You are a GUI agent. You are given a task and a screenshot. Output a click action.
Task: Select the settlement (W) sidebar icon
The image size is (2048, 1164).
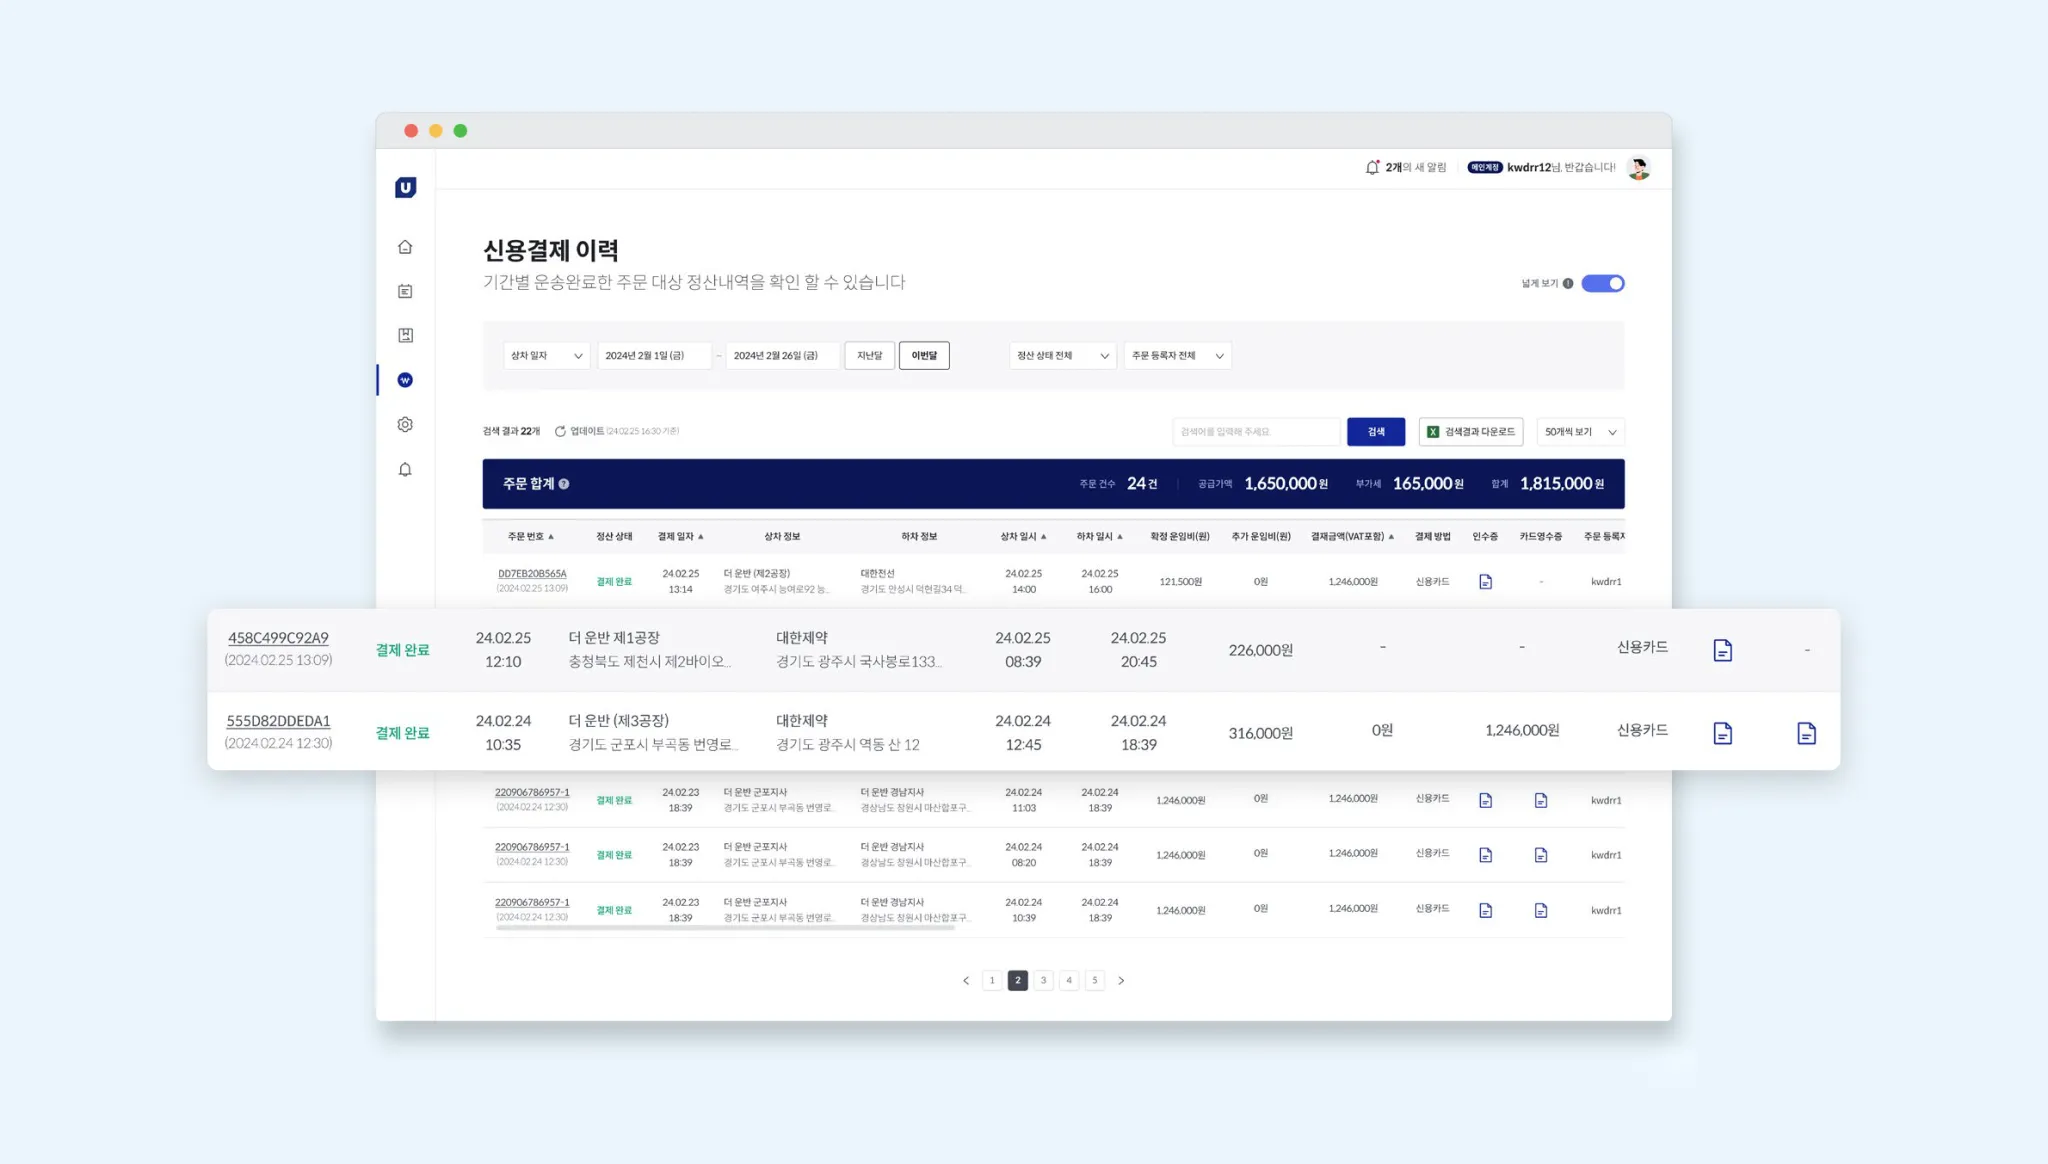(405, 380)
